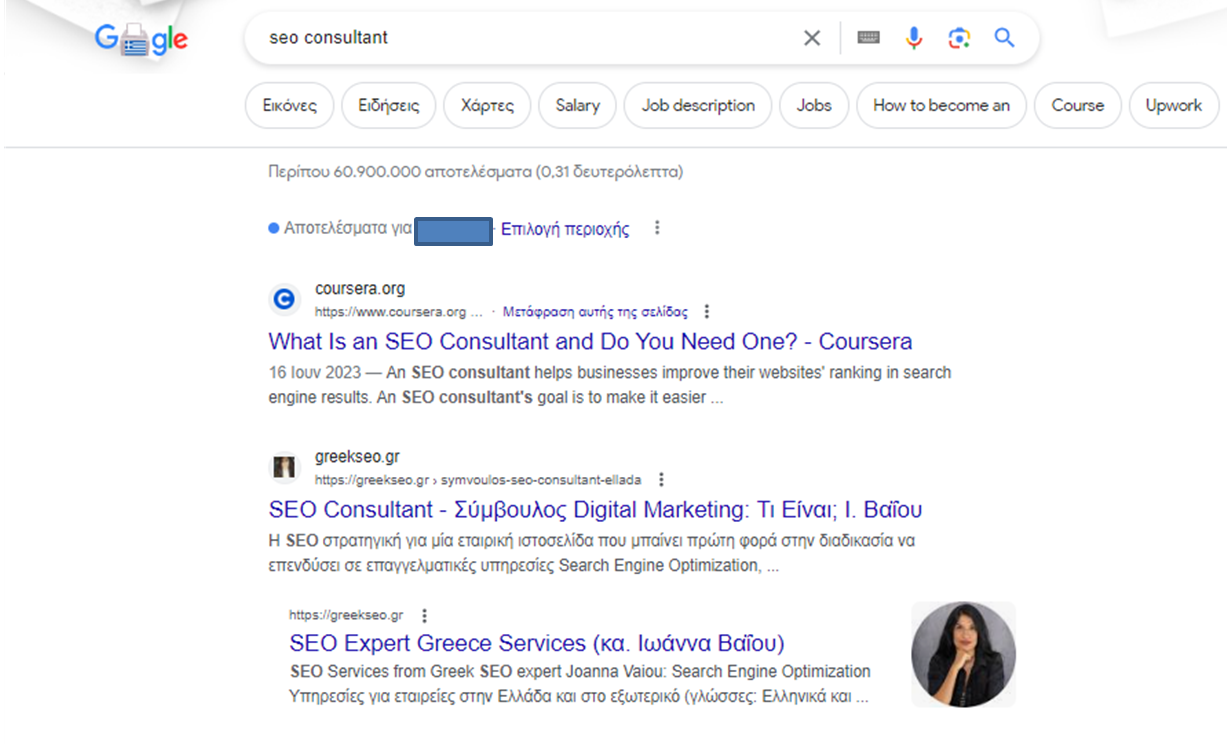Open three-dot menu for Coursera result
The height and width of the screenshot is (744, 1227).
[x=707, y=311]
